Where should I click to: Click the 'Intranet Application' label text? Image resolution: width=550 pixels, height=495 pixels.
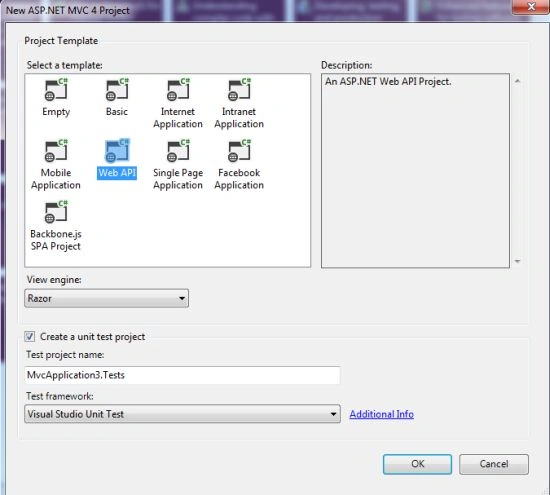pyautogui.click(x=239, y=118)
